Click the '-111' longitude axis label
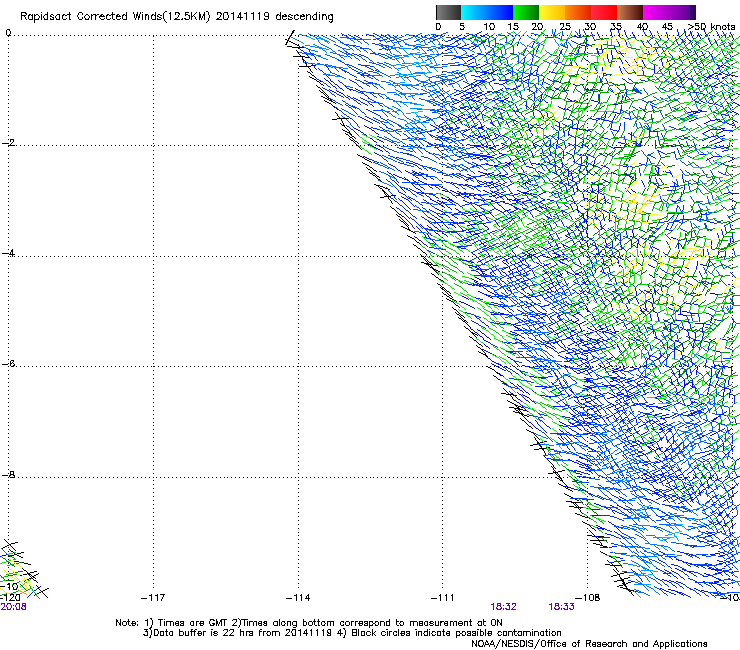 [x=443, y=598]
